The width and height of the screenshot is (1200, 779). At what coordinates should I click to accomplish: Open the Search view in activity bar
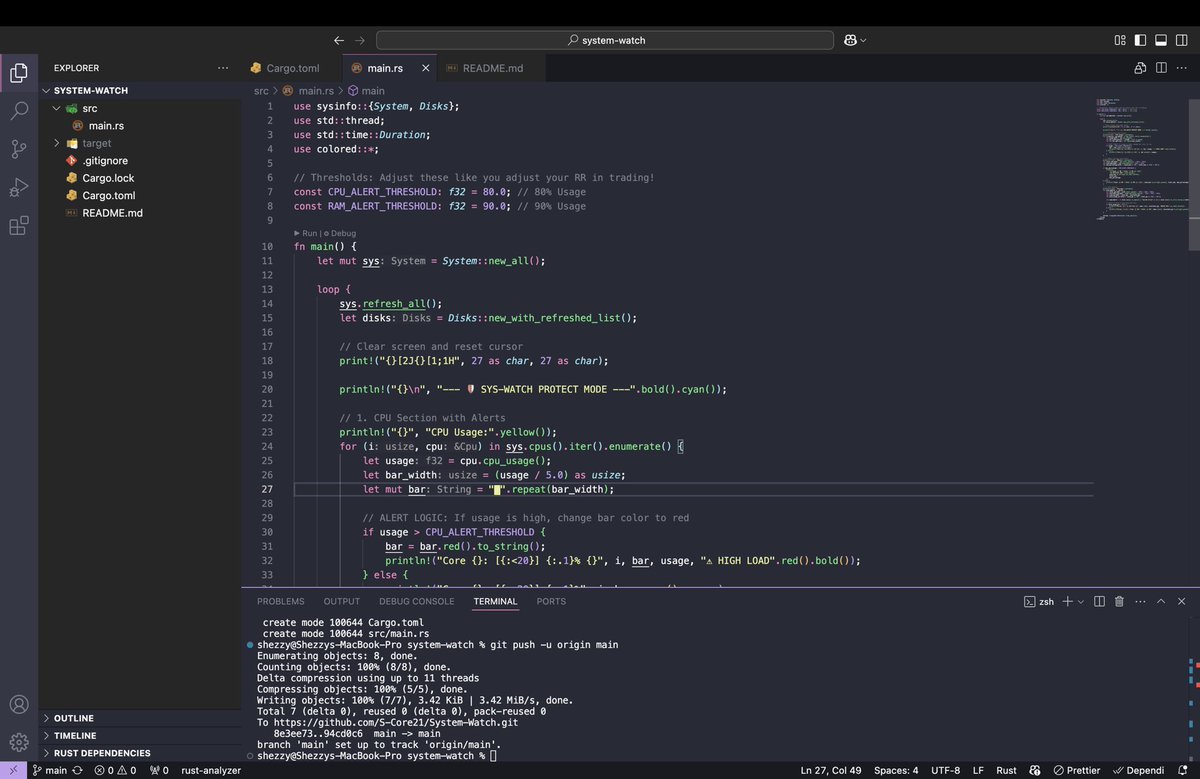point(18,111)
